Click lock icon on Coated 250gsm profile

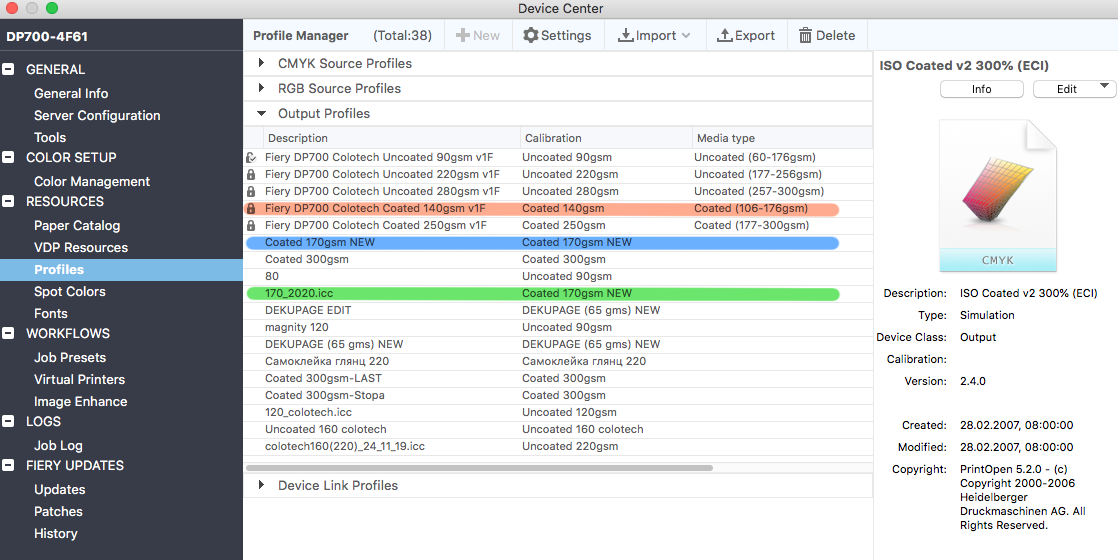251,225
